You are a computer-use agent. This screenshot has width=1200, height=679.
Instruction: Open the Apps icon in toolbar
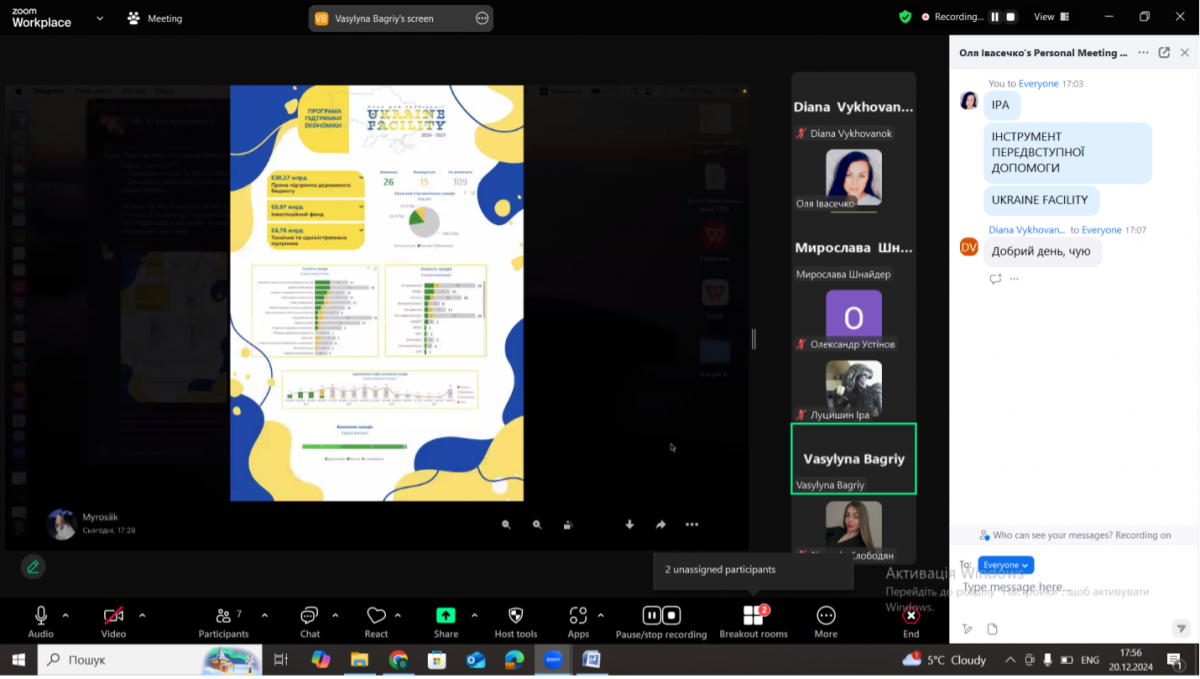click(578, 616)
